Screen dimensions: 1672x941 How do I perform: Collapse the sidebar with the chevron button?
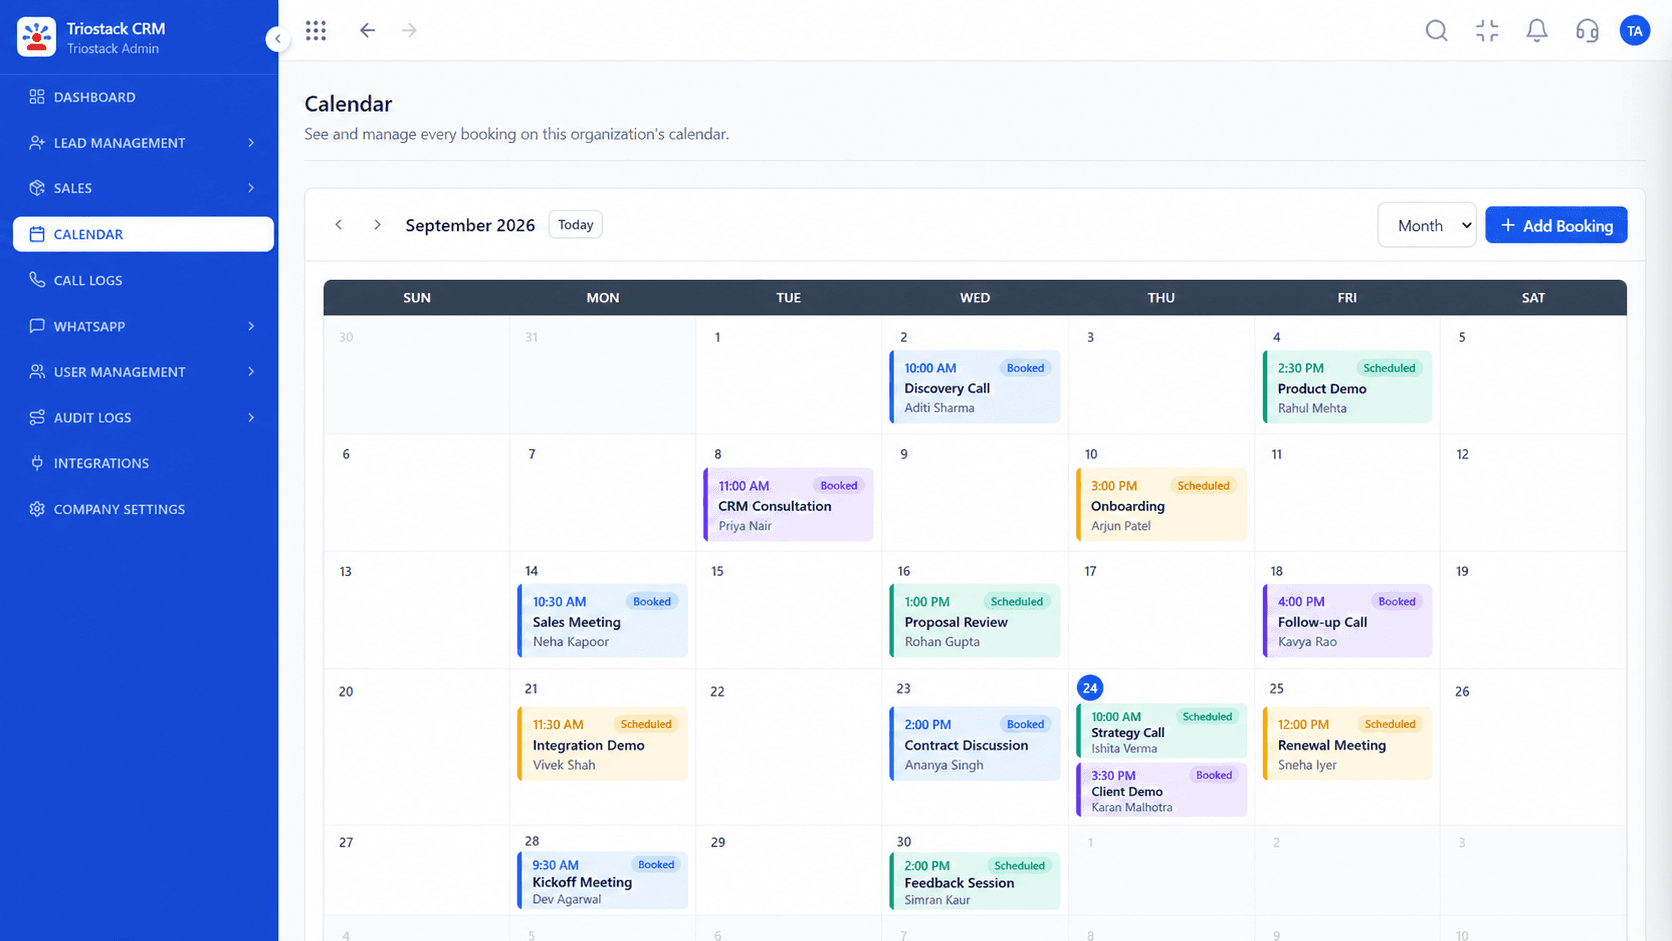(278, 39)
